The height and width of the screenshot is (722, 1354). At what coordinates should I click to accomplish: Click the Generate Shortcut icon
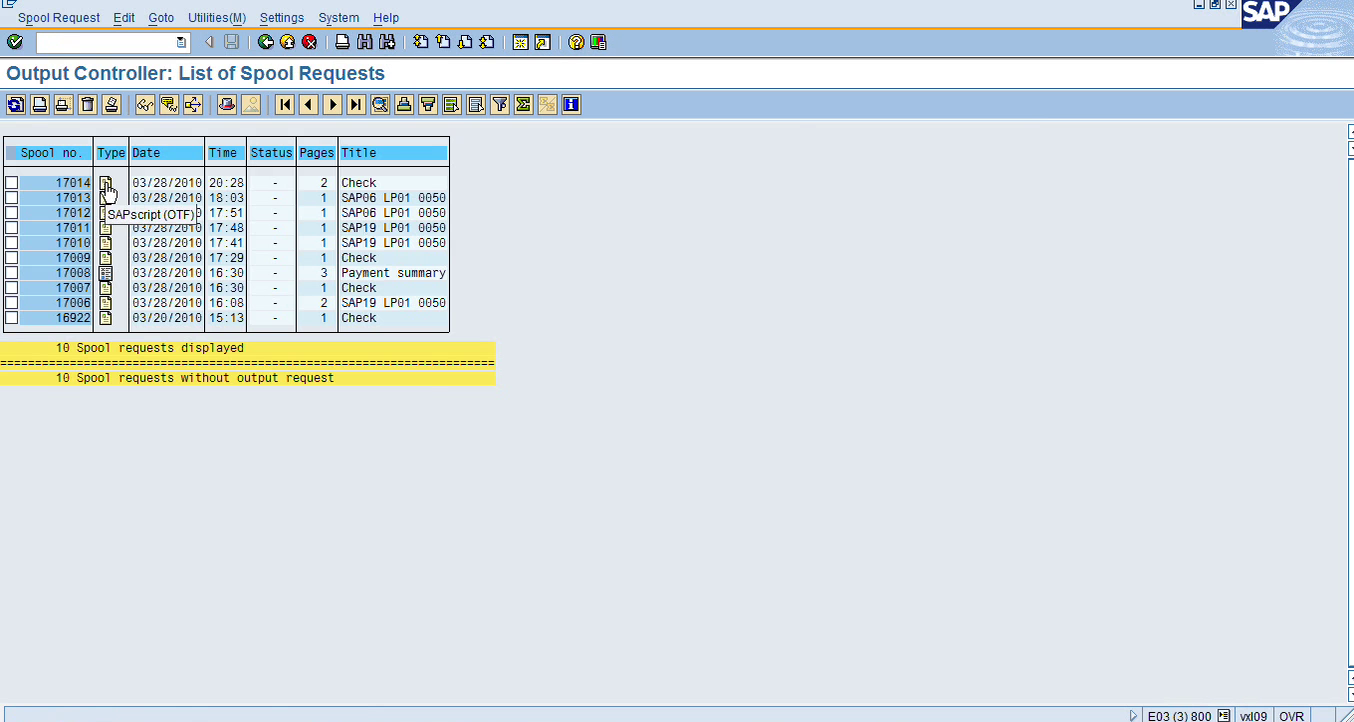542,42
